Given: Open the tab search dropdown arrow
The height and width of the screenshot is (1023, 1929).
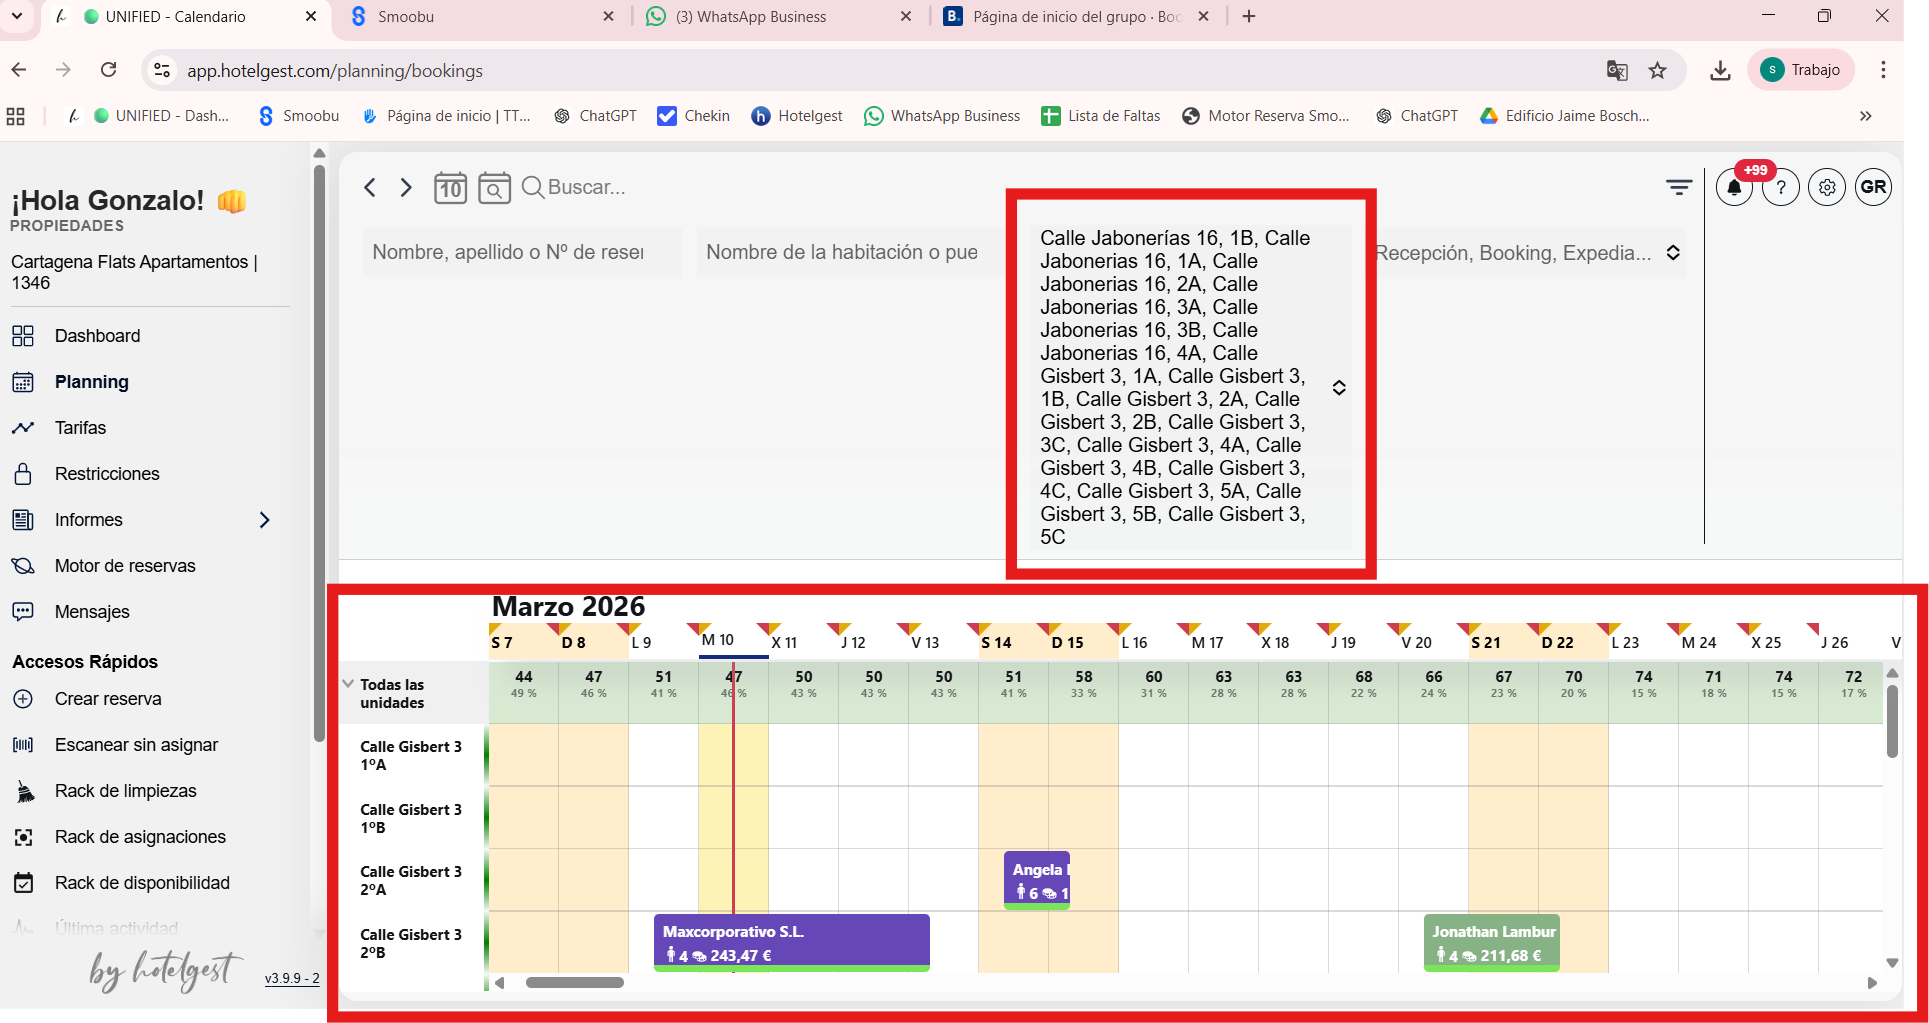Looking at the screenshot, I should [x=17, y=16].
